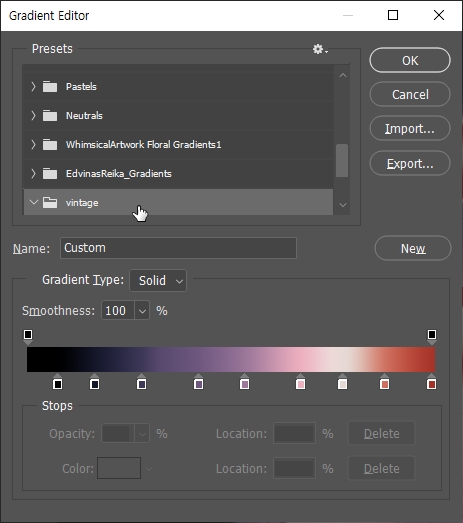
Task: Select the first black color stop
Action: pos(58,383)
